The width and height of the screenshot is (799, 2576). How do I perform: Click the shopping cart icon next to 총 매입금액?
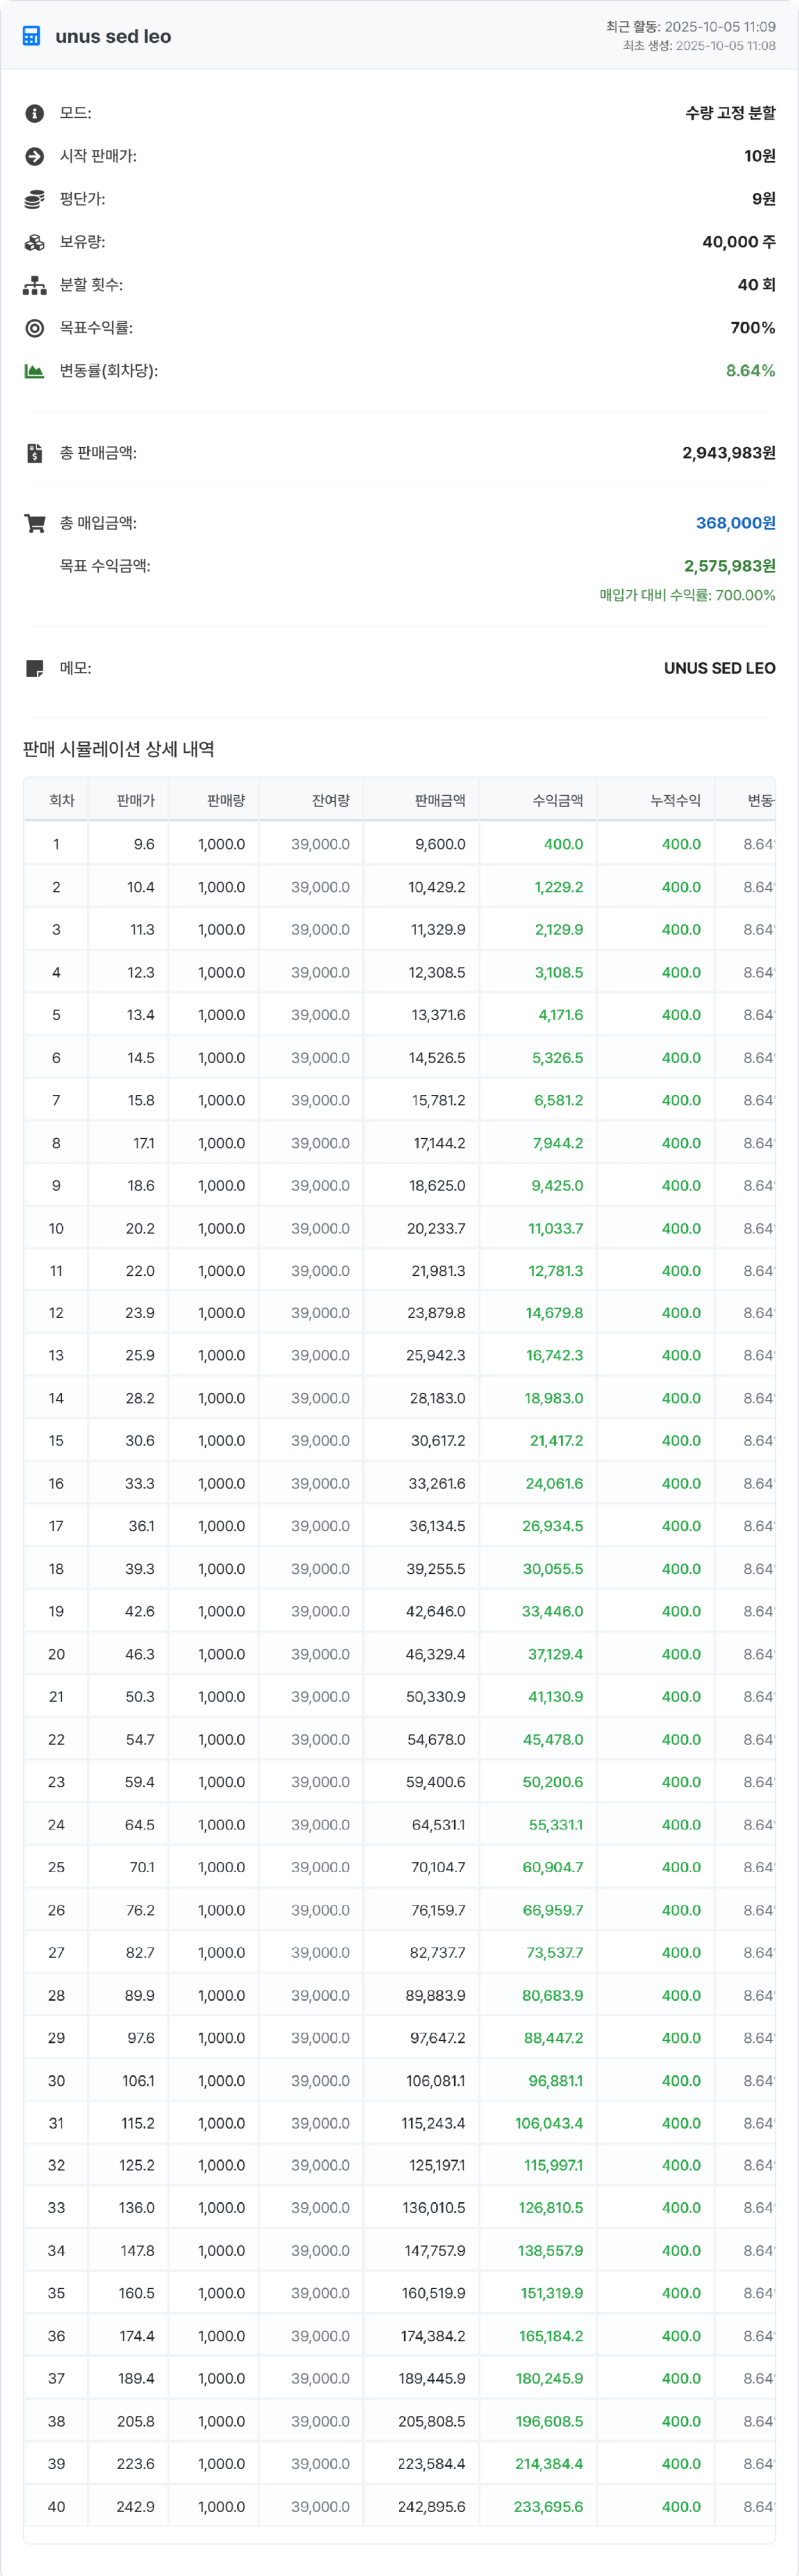tap(35, 524)
